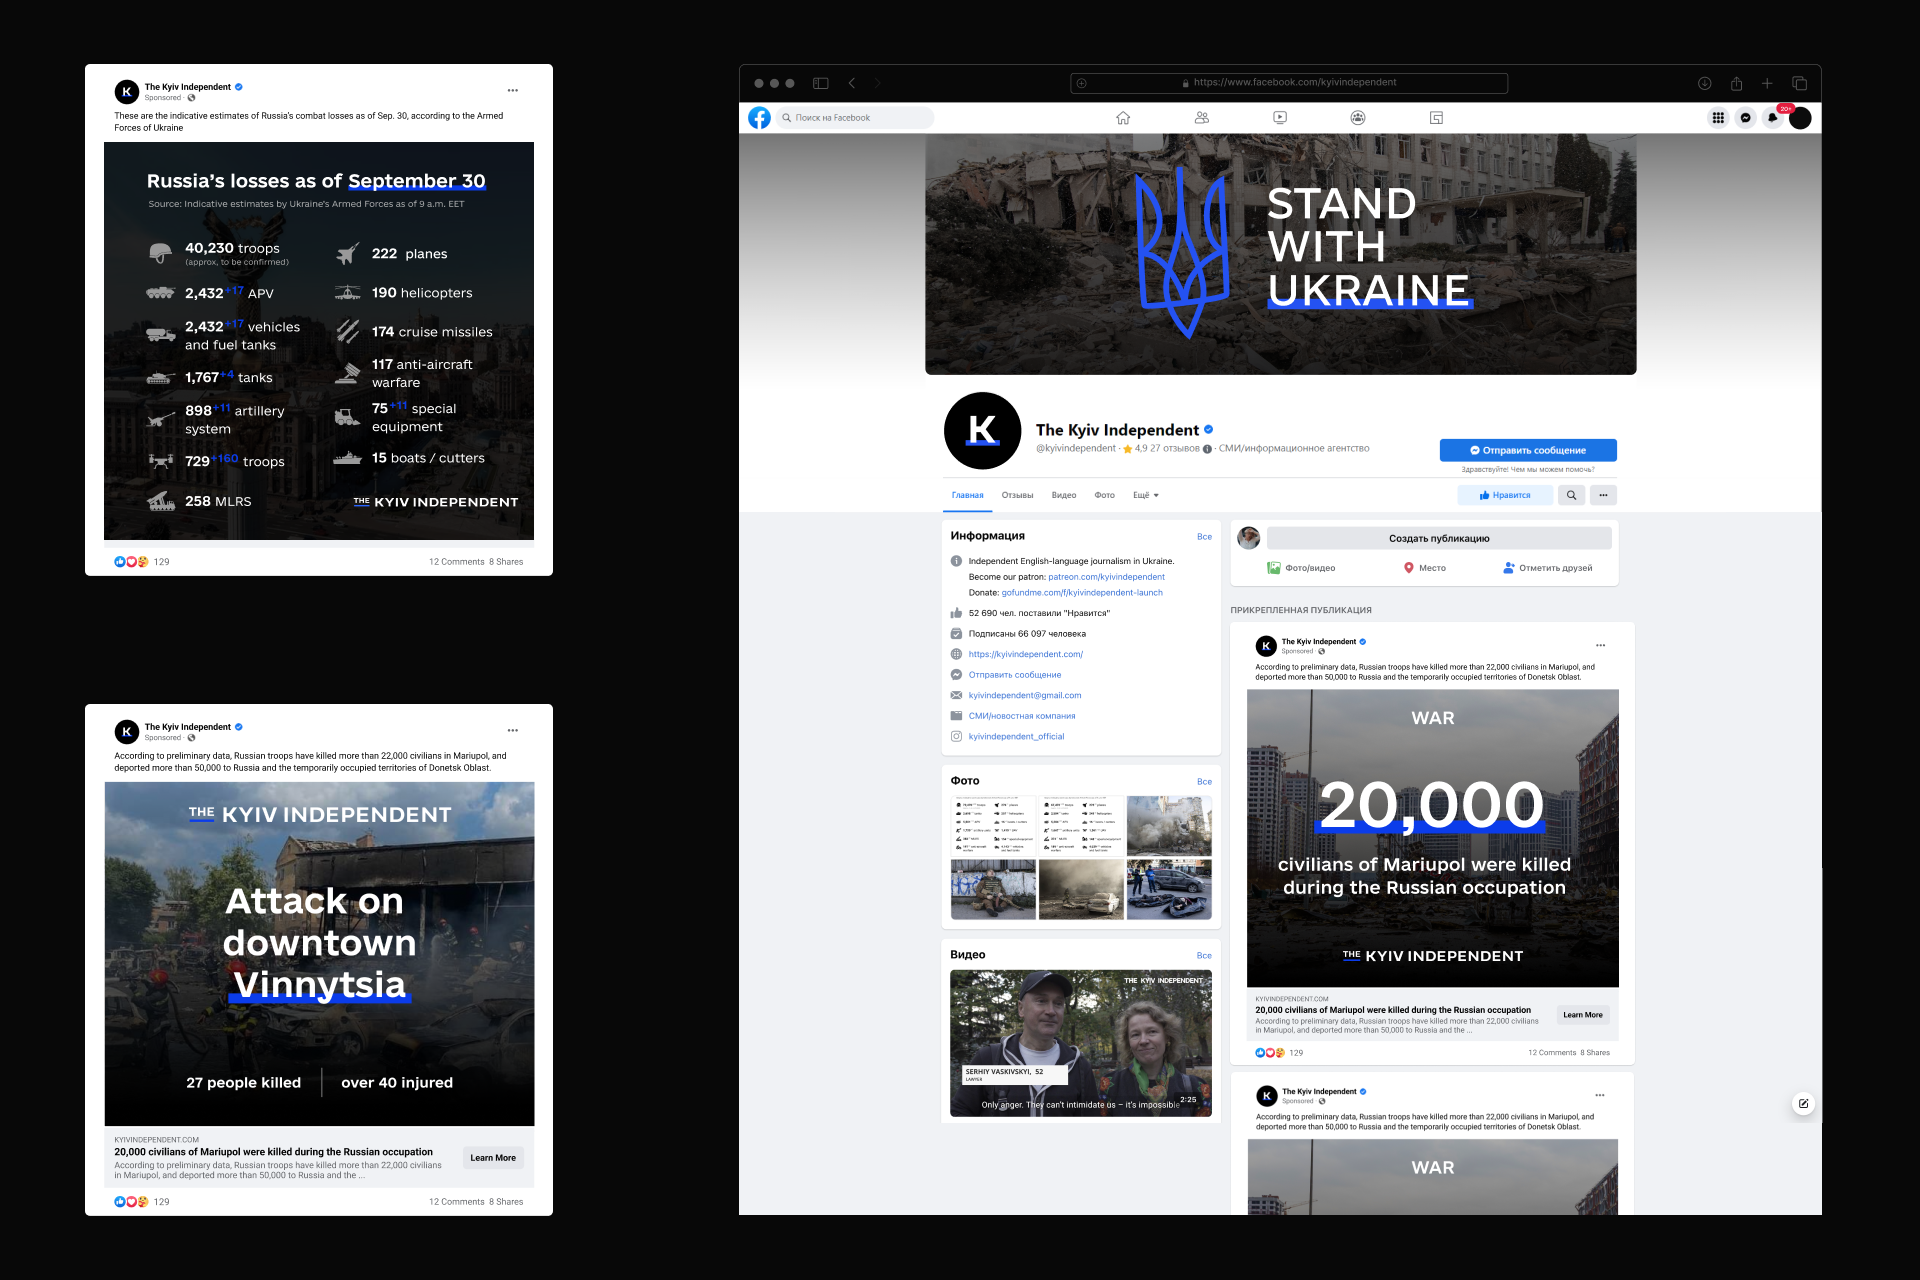Toggle the browser sidebar icon
The width and height of the screenshot is (1920, 1280).
821,83
